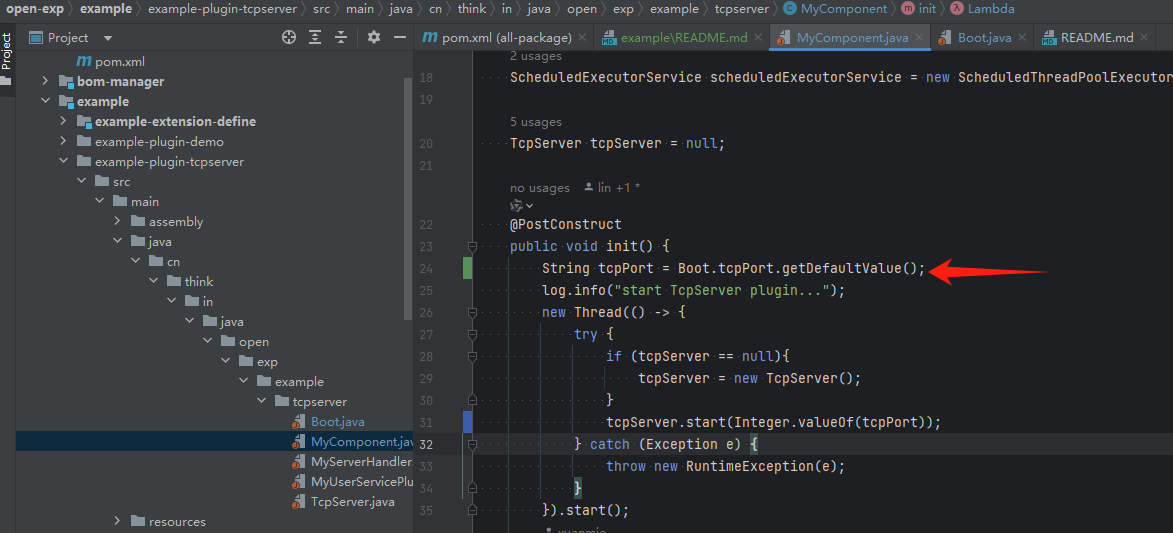Expand example-extension-define node

64,121
